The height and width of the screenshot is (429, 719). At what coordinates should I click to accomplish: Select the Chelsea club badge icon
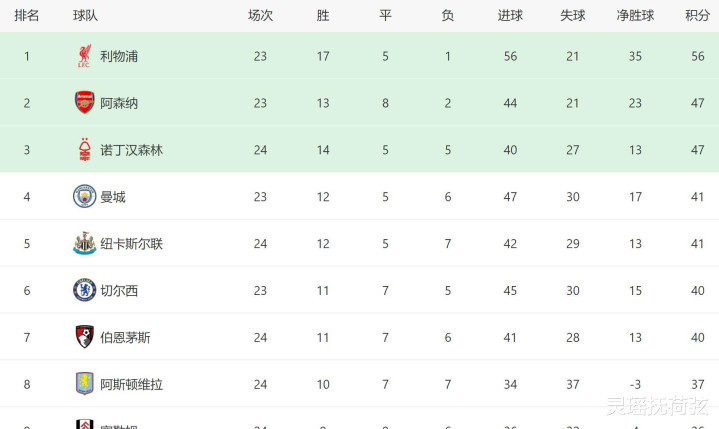pos(84,290)
